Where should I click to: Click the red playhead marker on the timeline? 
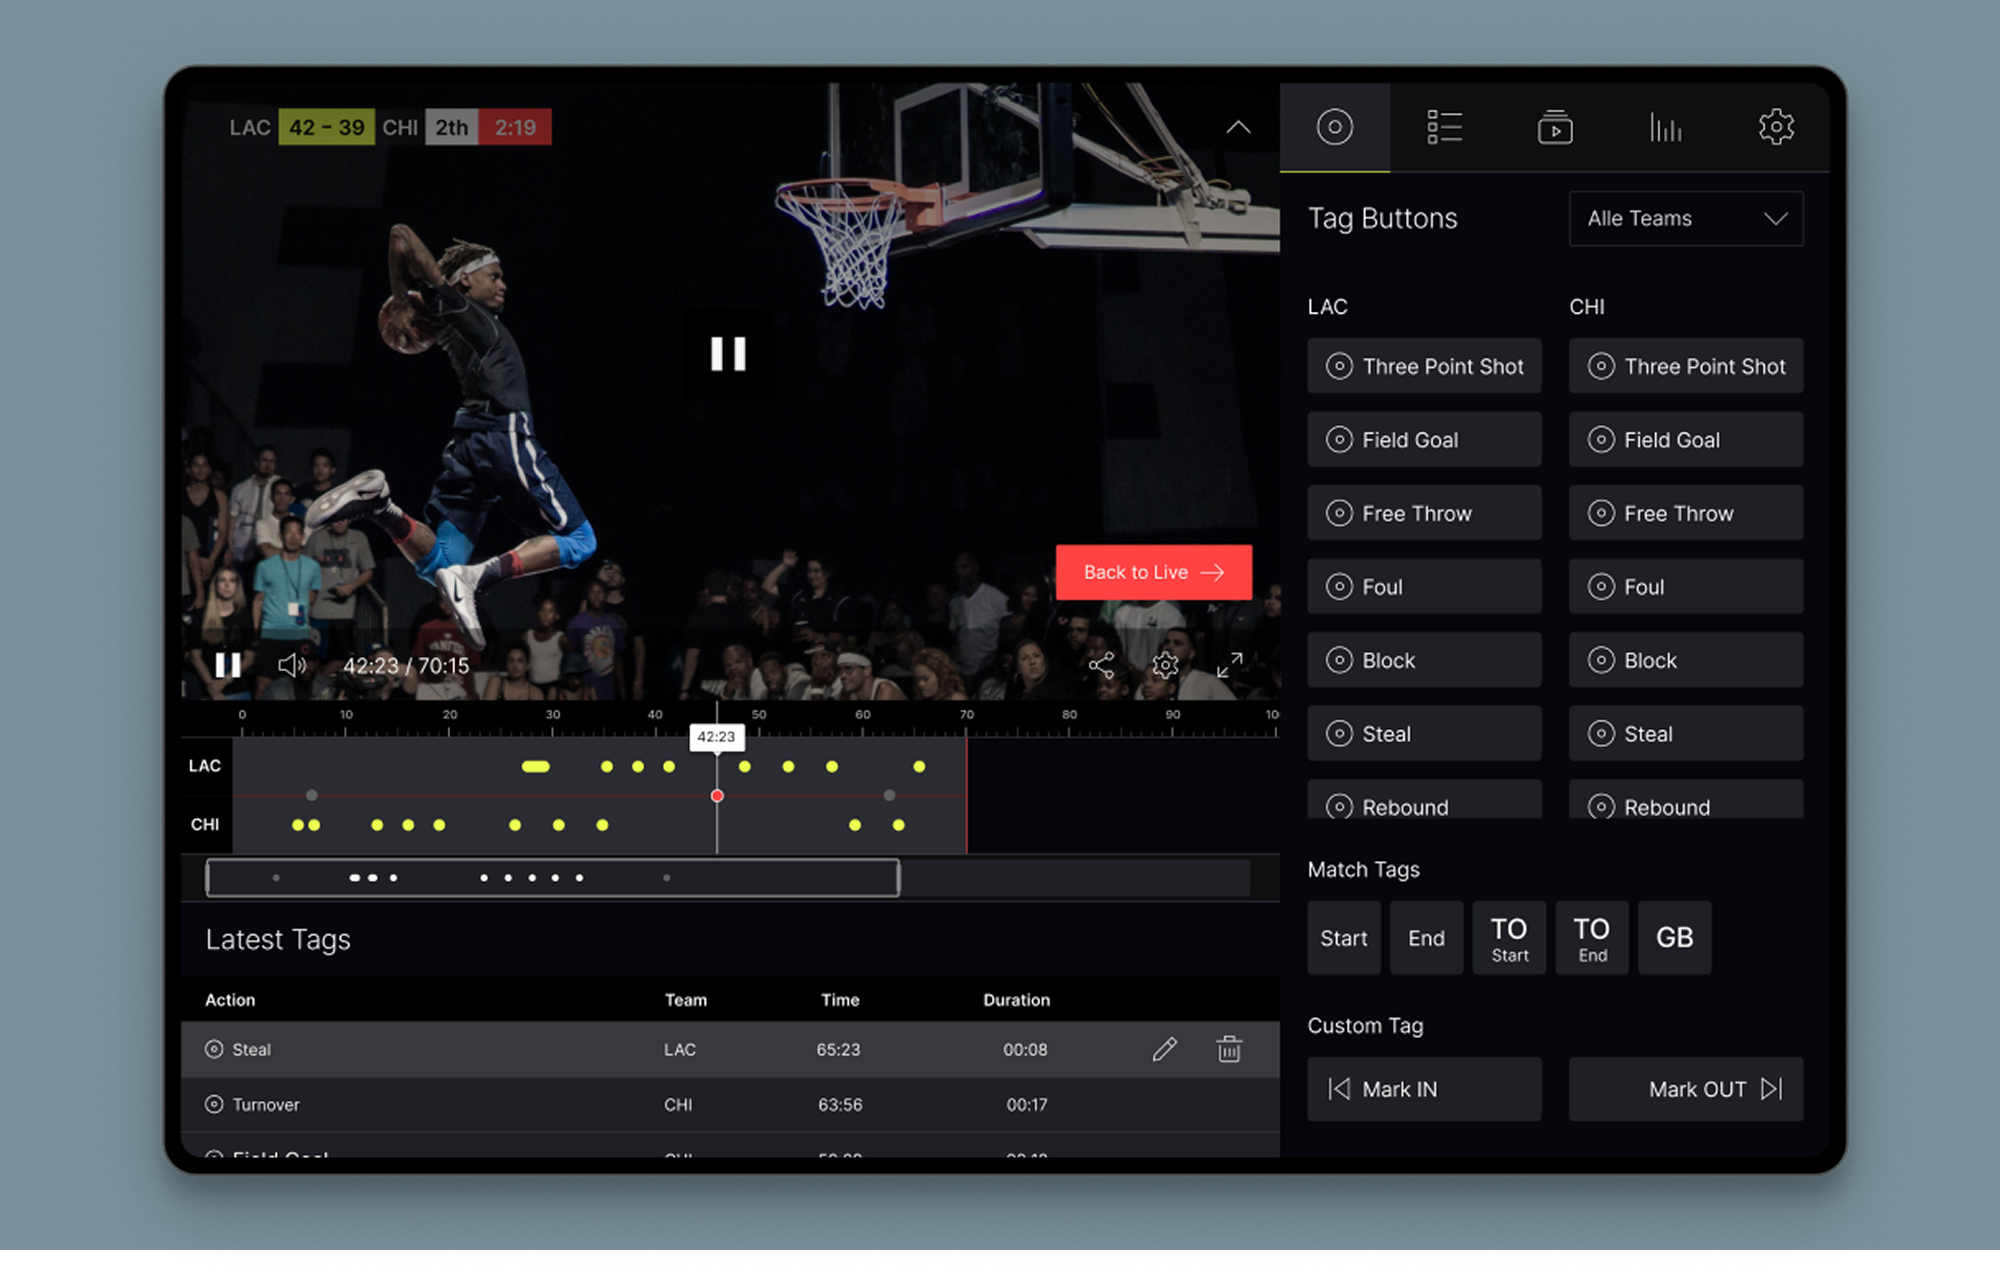pos(717,796)
